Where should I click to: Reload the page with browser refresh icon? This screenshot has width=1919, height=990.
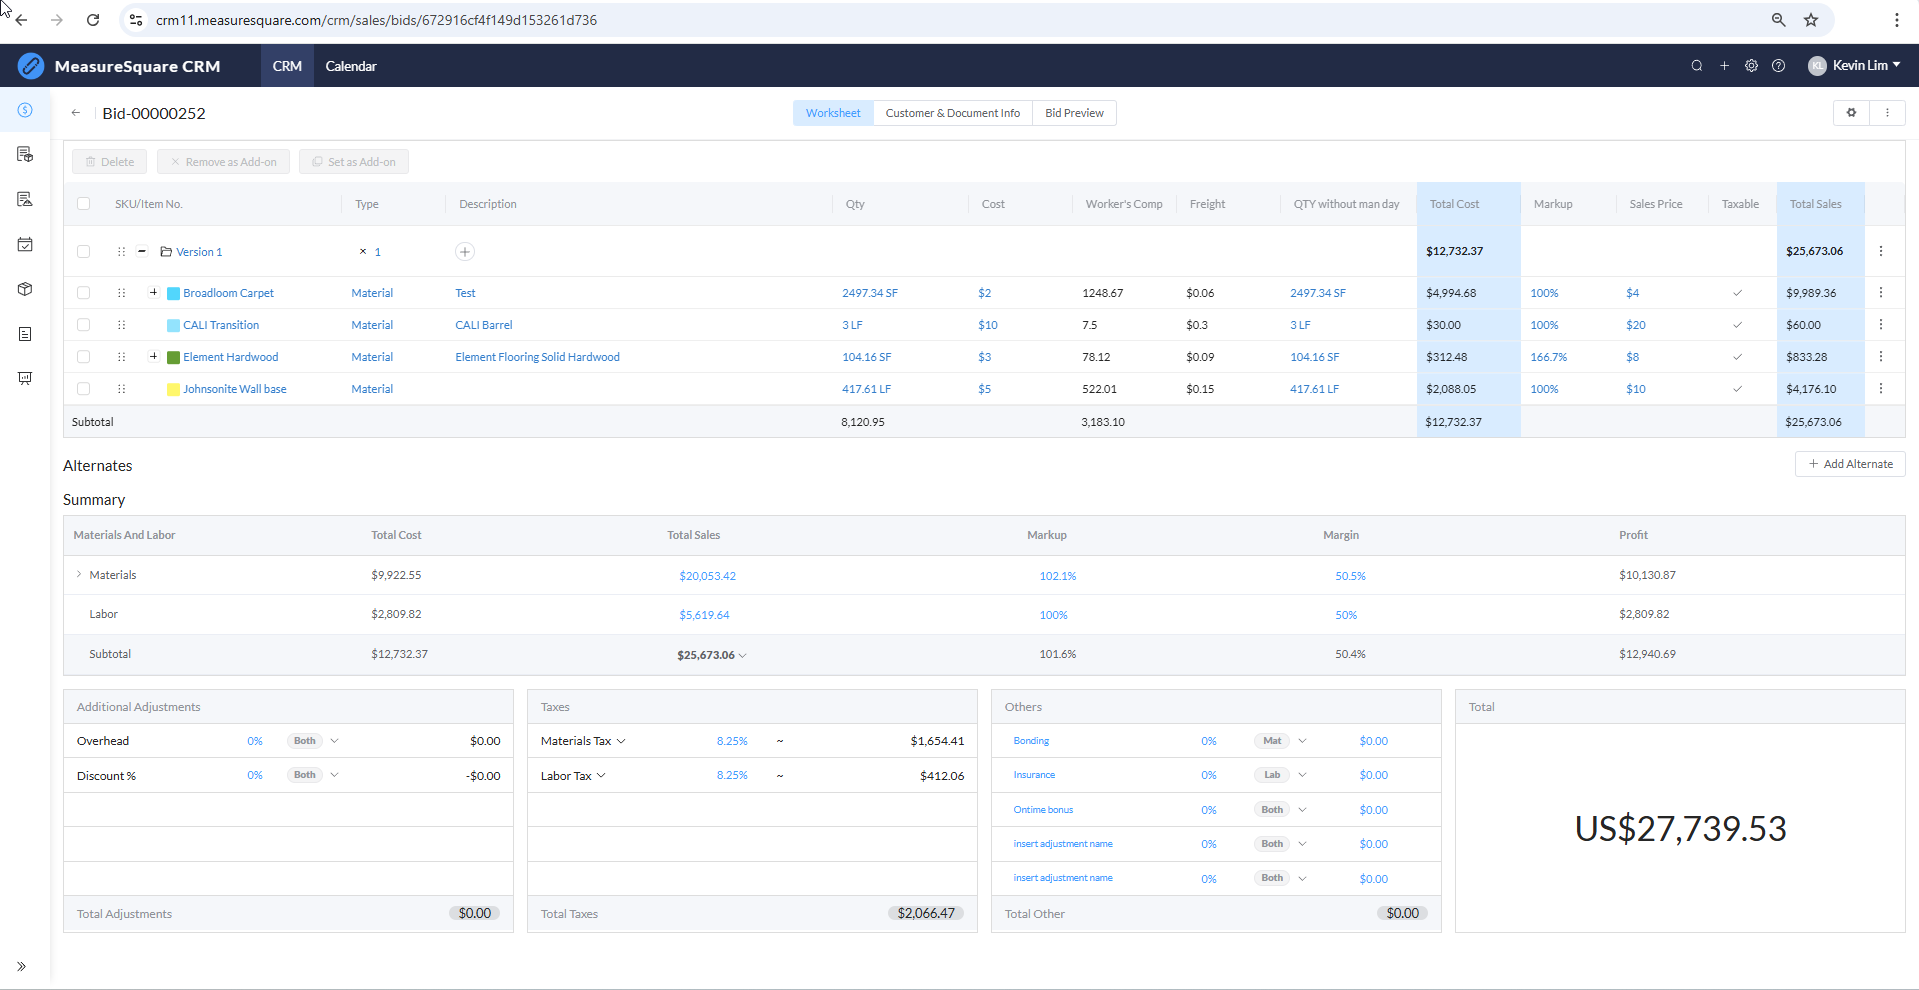tap(93, 20)
